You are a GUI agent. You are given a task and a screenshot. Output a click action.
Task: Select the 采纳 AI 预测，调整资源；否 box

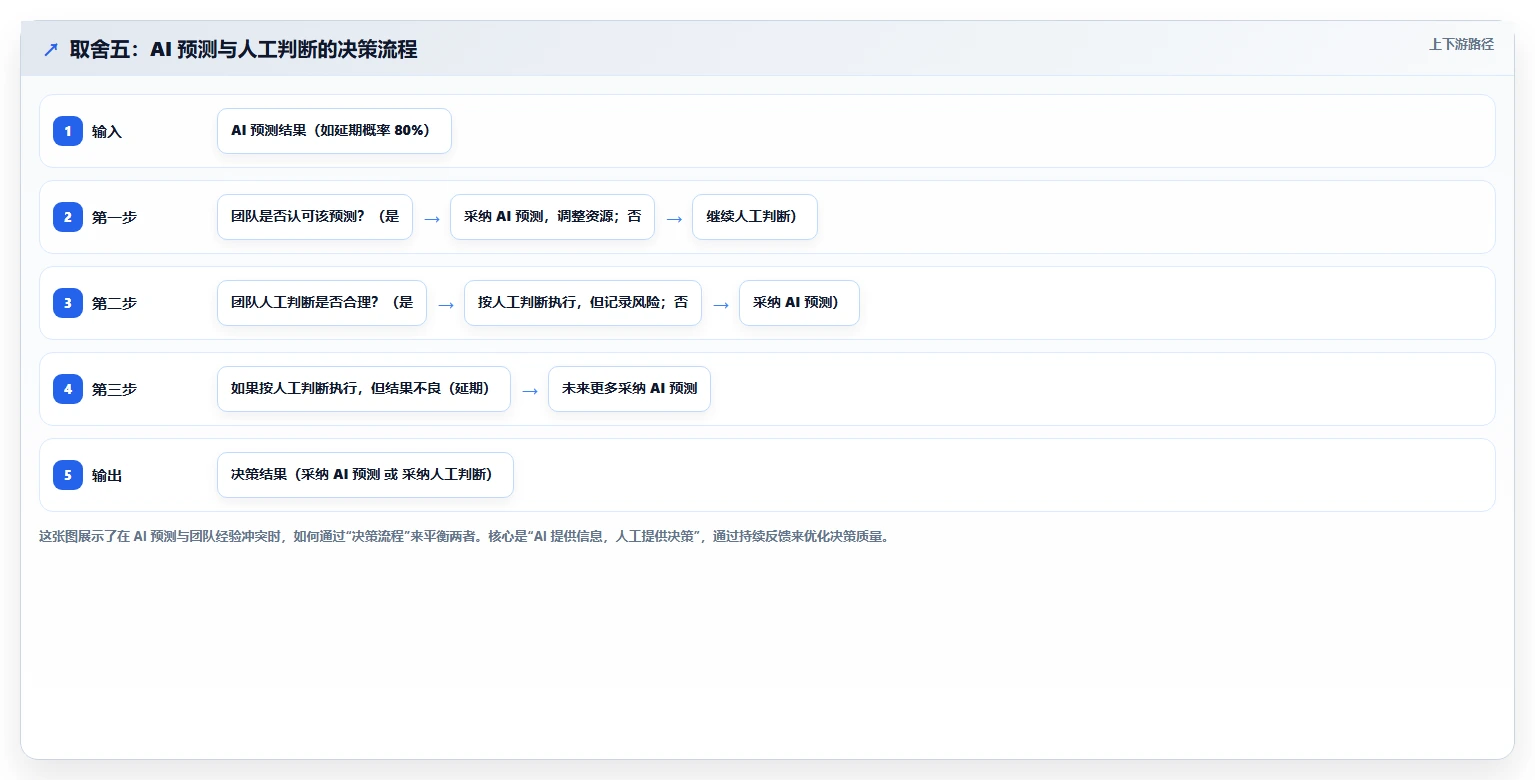click(x=552, y=217)
